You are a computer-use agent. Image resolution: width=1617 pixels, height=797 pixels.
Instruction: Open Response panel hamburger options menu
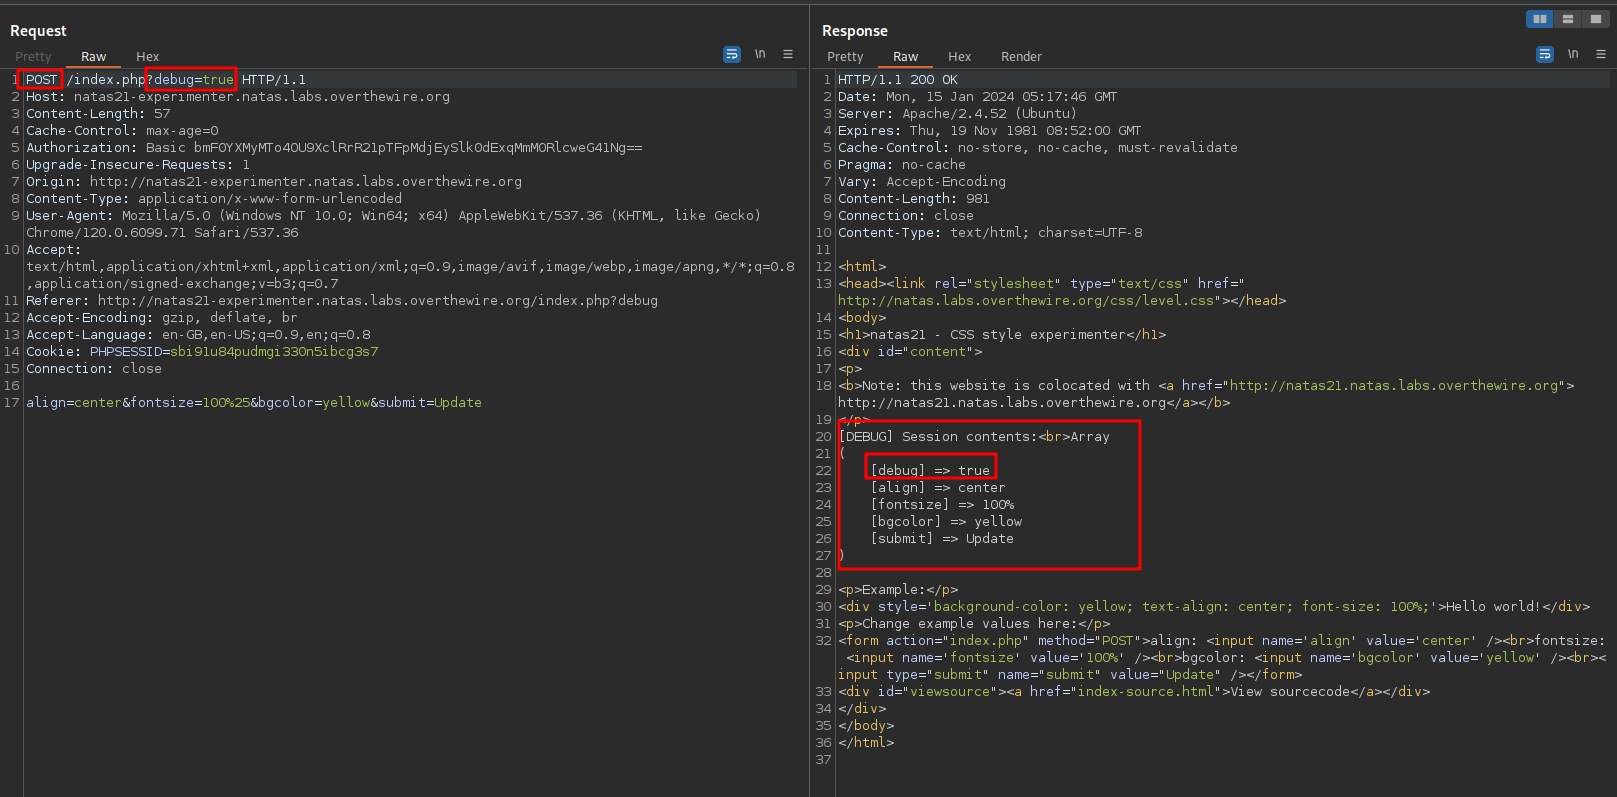pyautogui.click(x=1601, y=54)
